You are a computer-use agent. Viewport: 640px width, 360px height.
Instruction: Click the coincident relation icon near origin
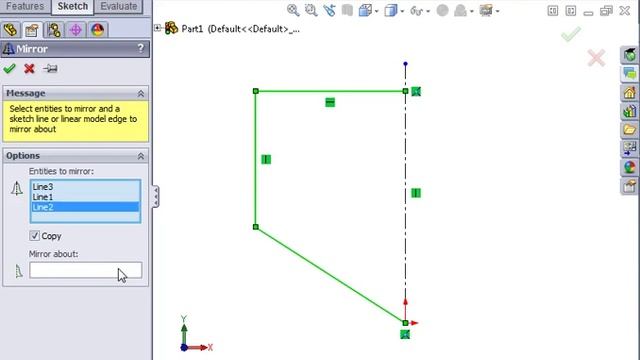404,335
